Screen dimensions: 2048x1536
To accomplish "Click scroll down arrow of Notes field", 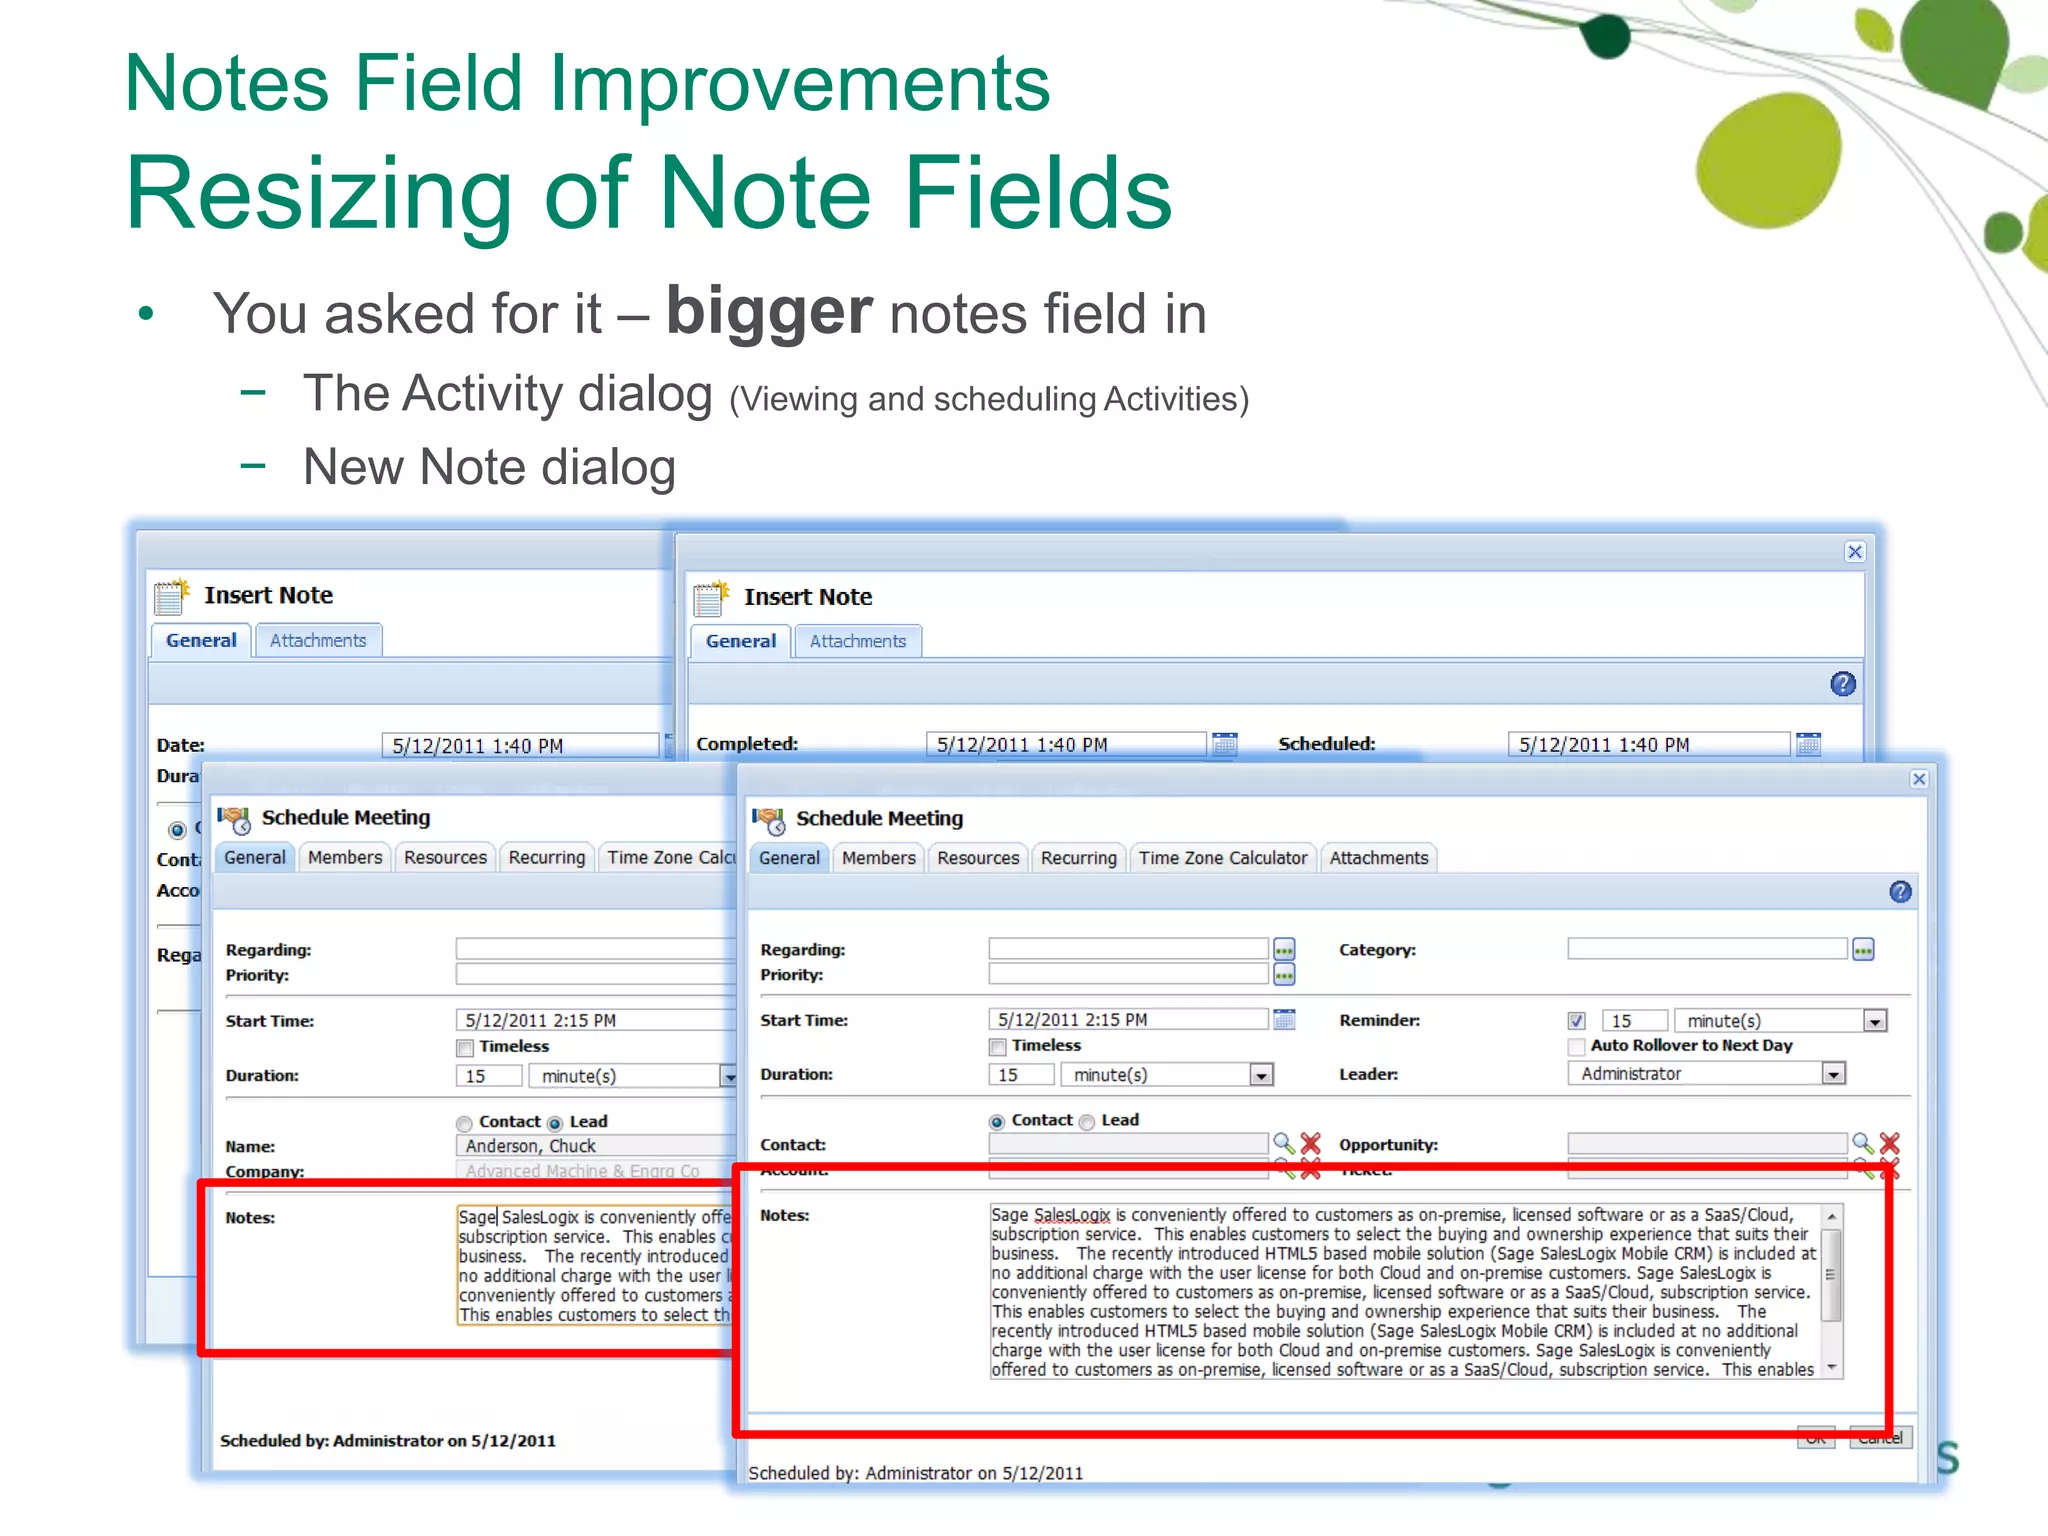I will tap(1831, 1367).
